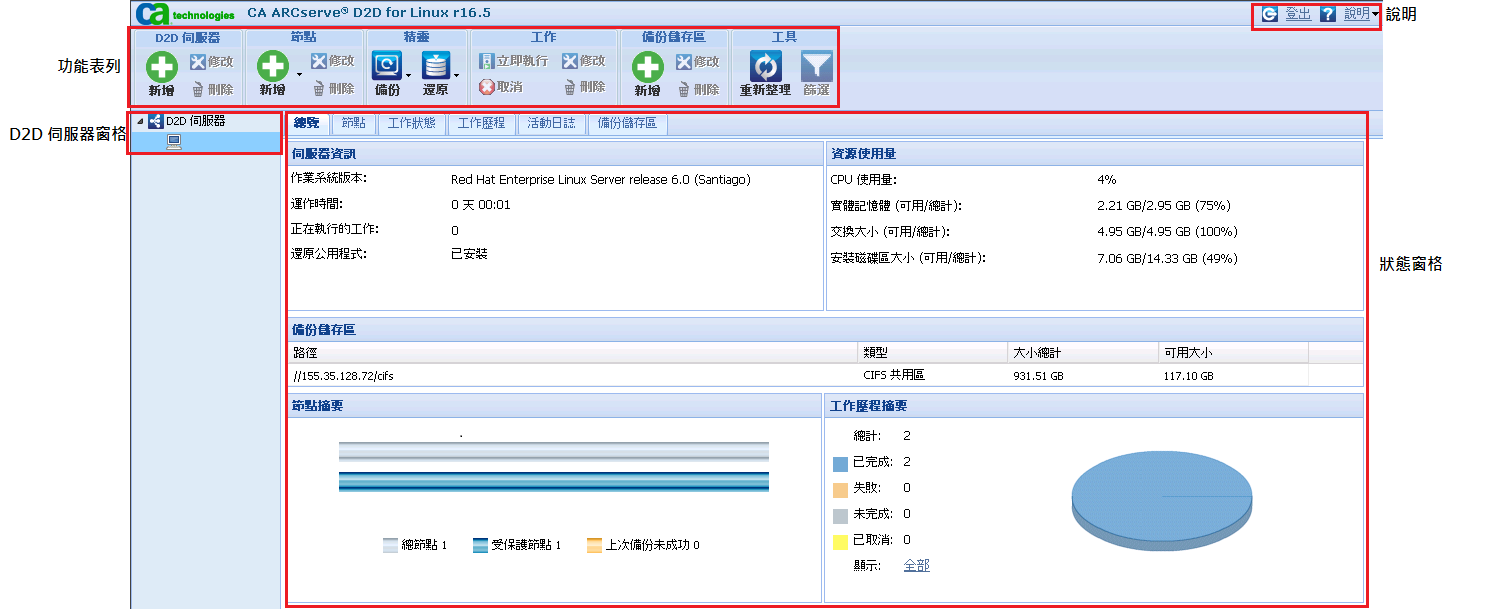1497x610 pixels.
Task: Select D2D 伺服器 in the tree
Action: click(x=195, y=121)
